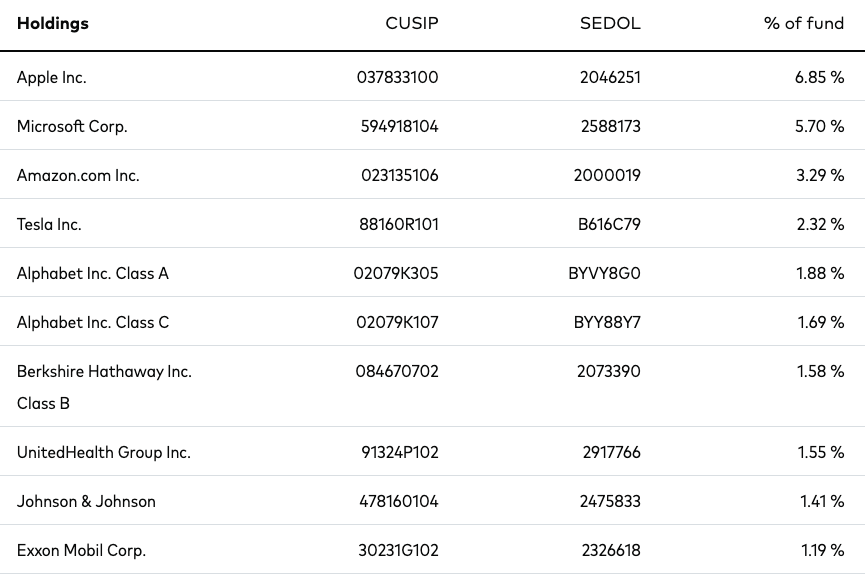The image size is (865, 581).
Task: Click UnitedHealth Group Inc. holding
Action: click(103, 452)
